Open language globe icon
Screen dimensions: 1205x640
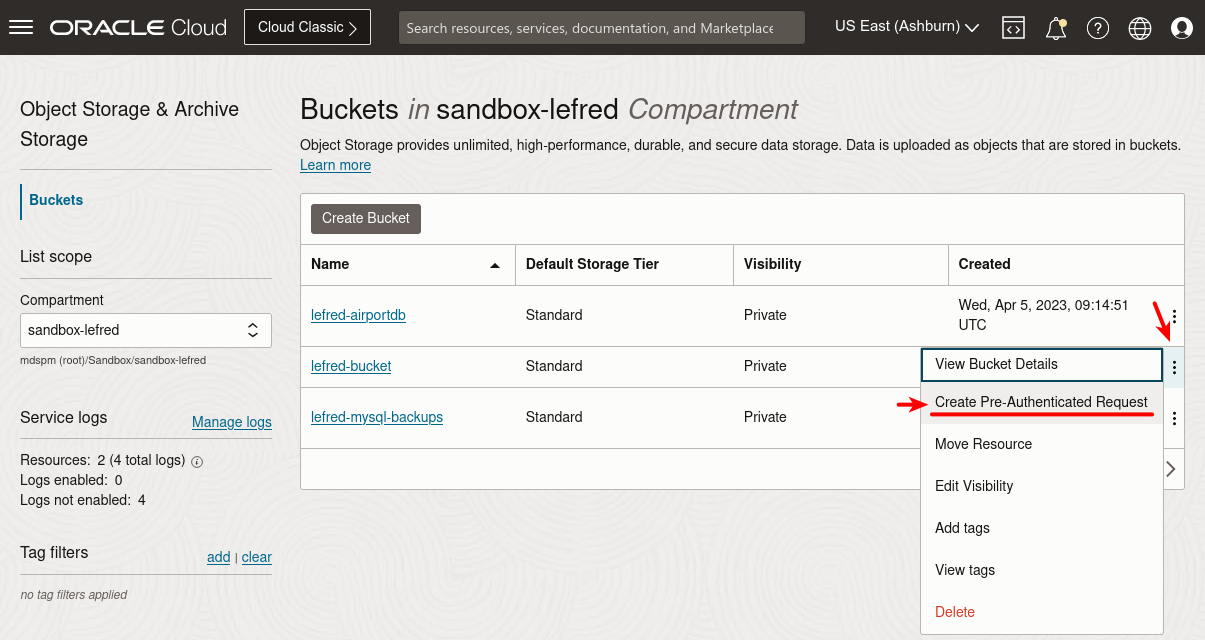coord(1140,28)
